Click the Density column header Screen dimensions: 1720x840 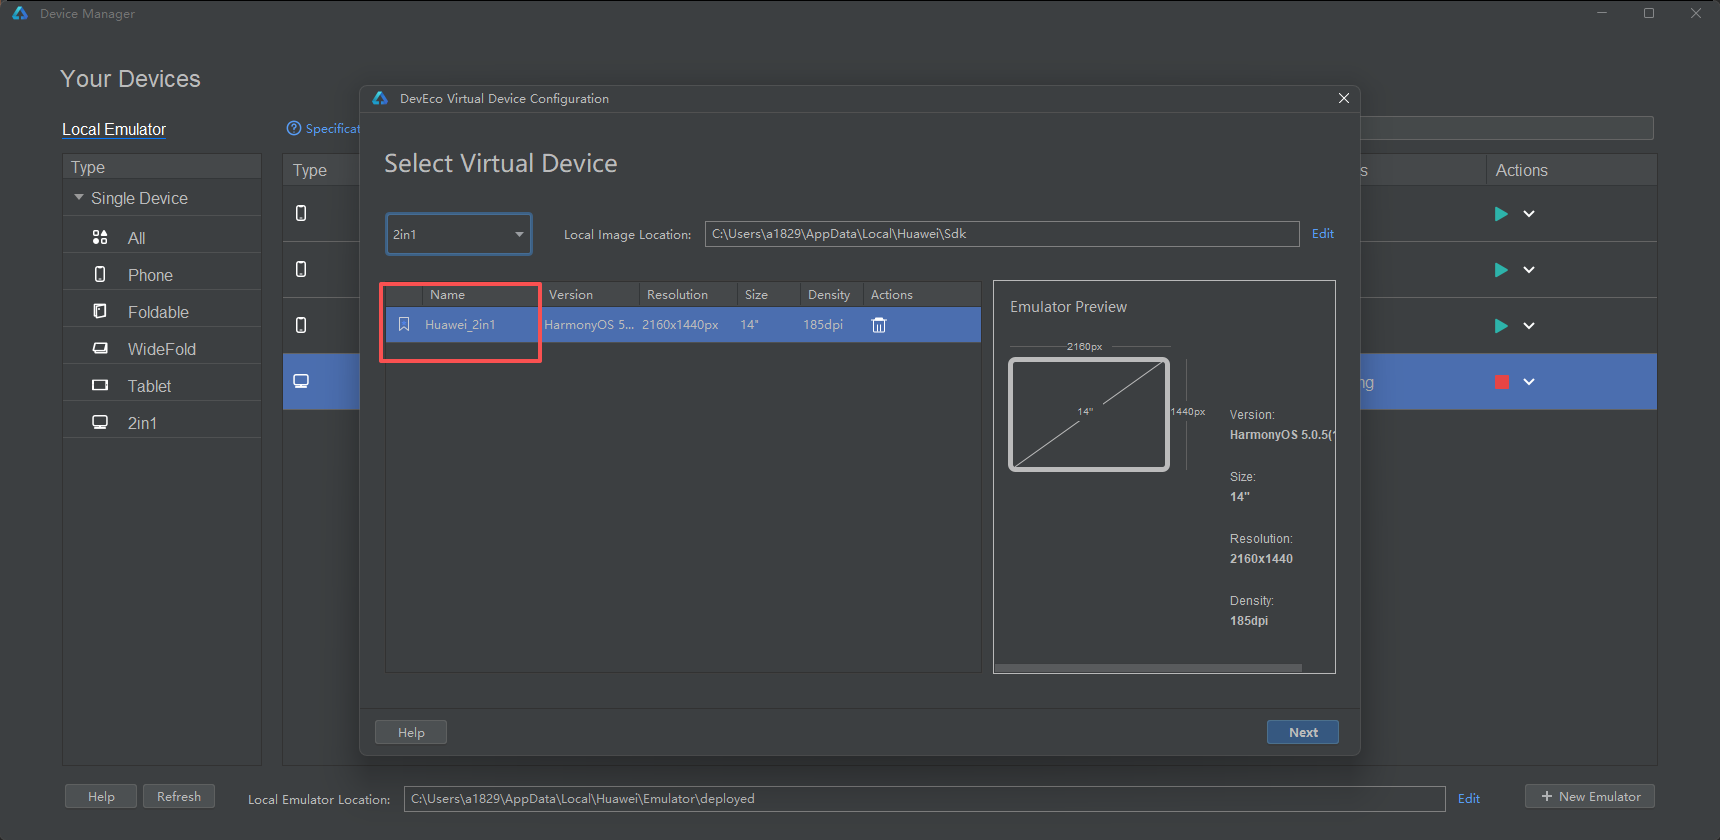click(x=831, y=295)
